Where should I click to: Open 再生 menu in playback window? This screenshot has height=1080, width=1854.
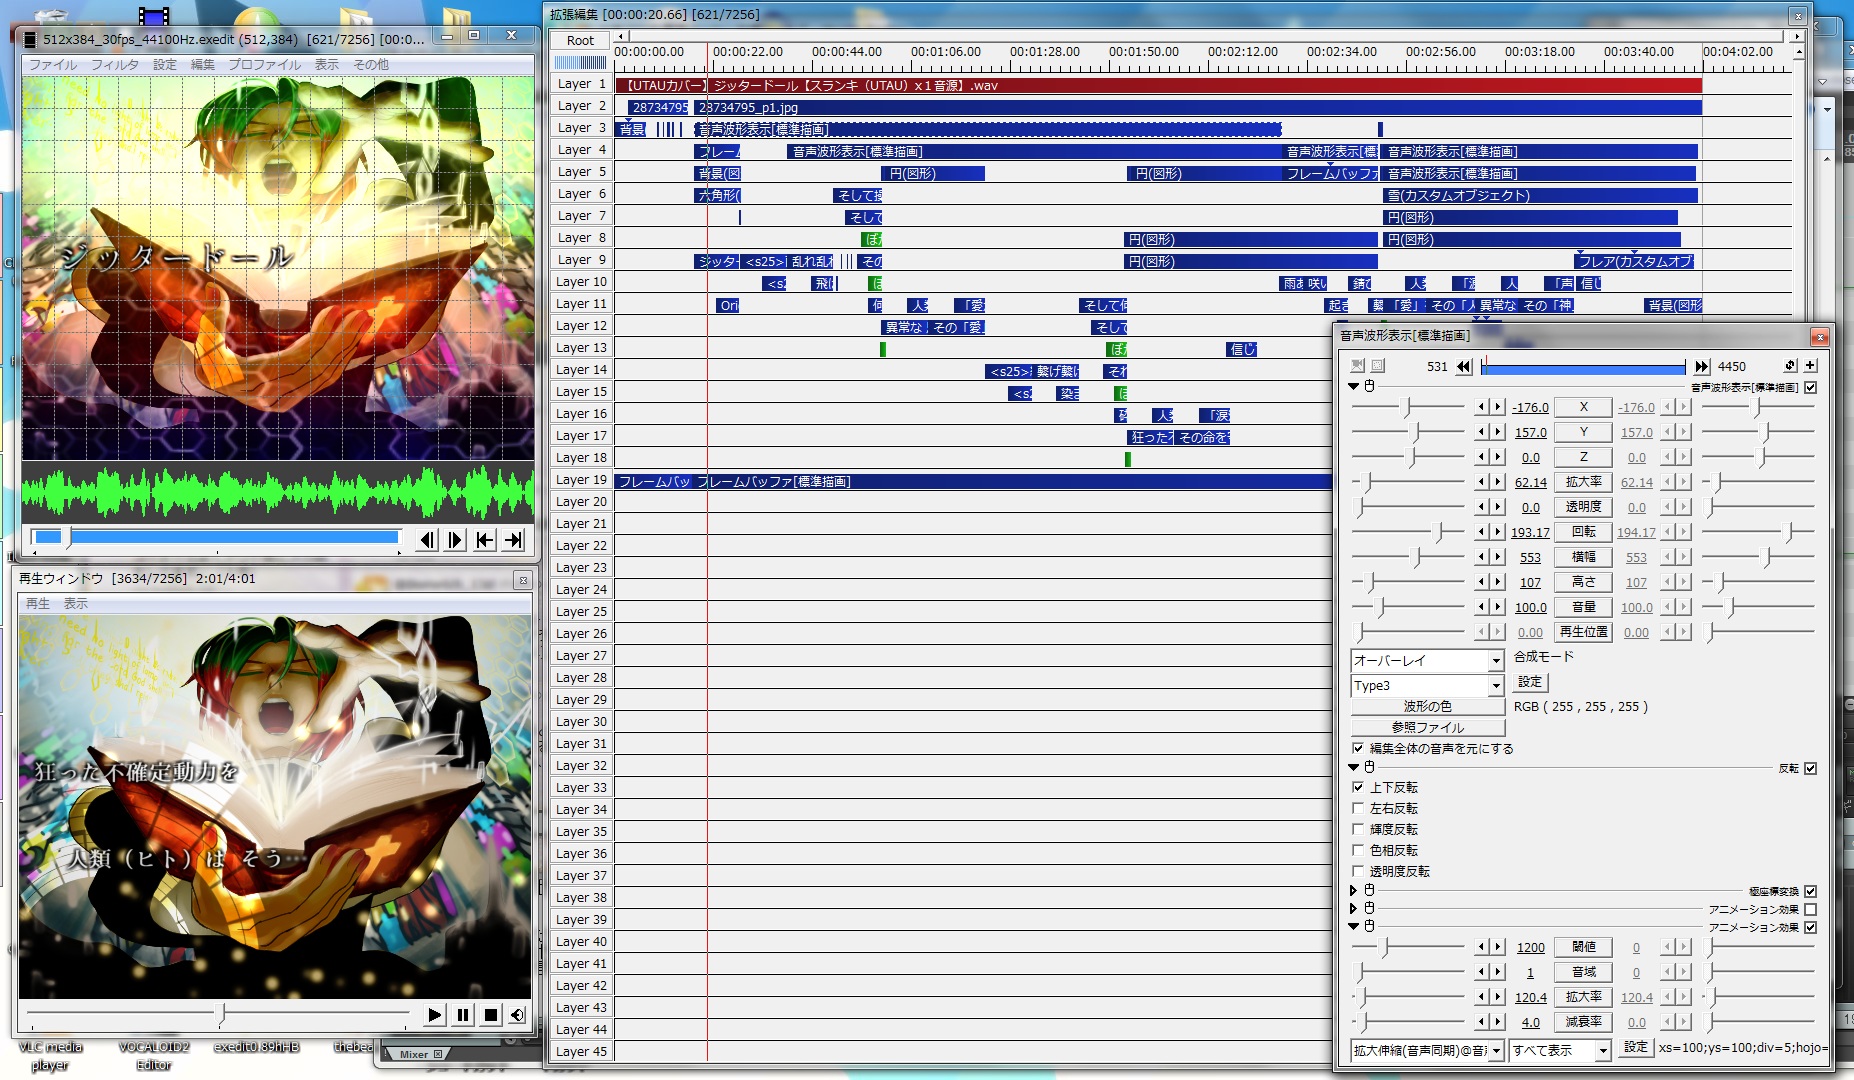(x=38, y=603)
